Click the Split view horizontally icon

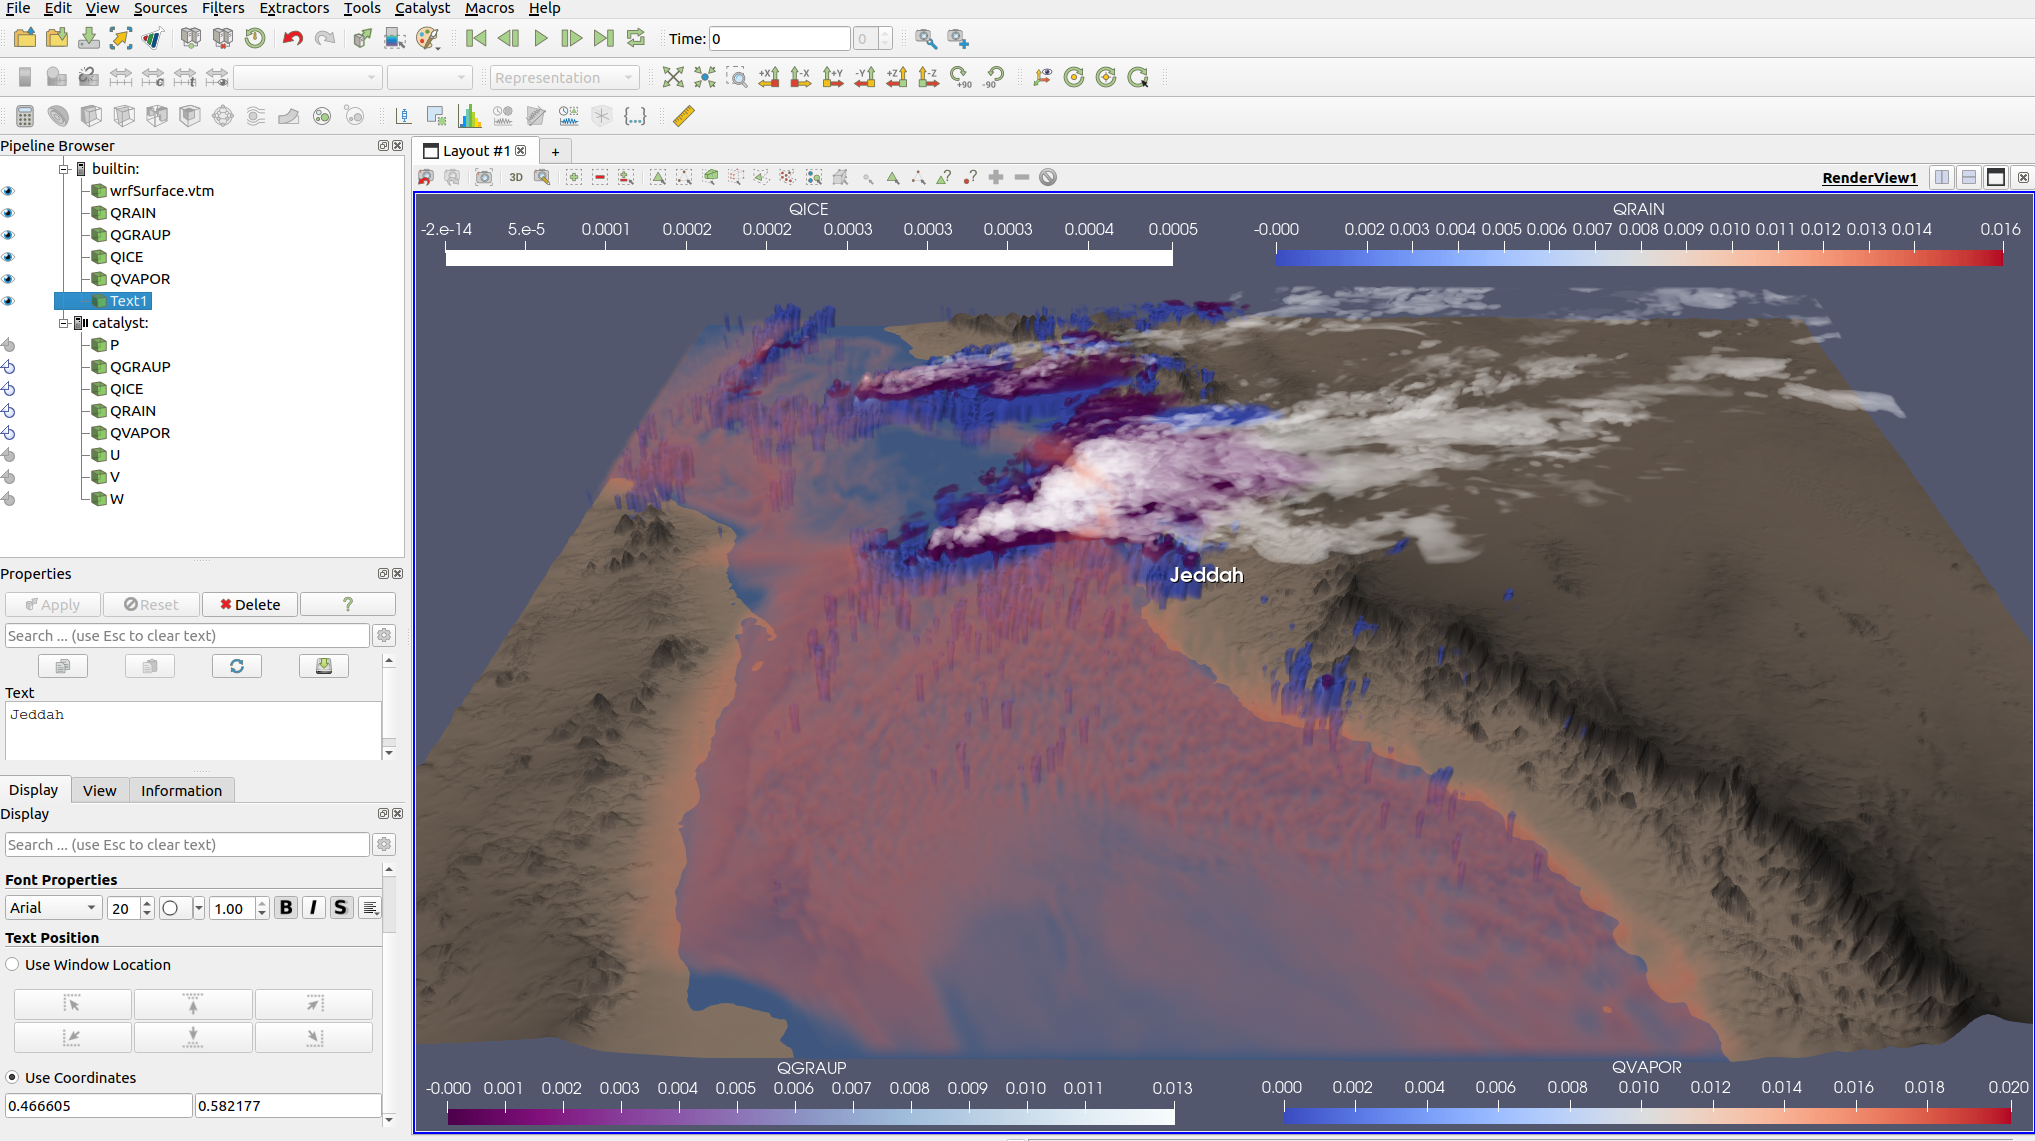[x=1941, y=177]
